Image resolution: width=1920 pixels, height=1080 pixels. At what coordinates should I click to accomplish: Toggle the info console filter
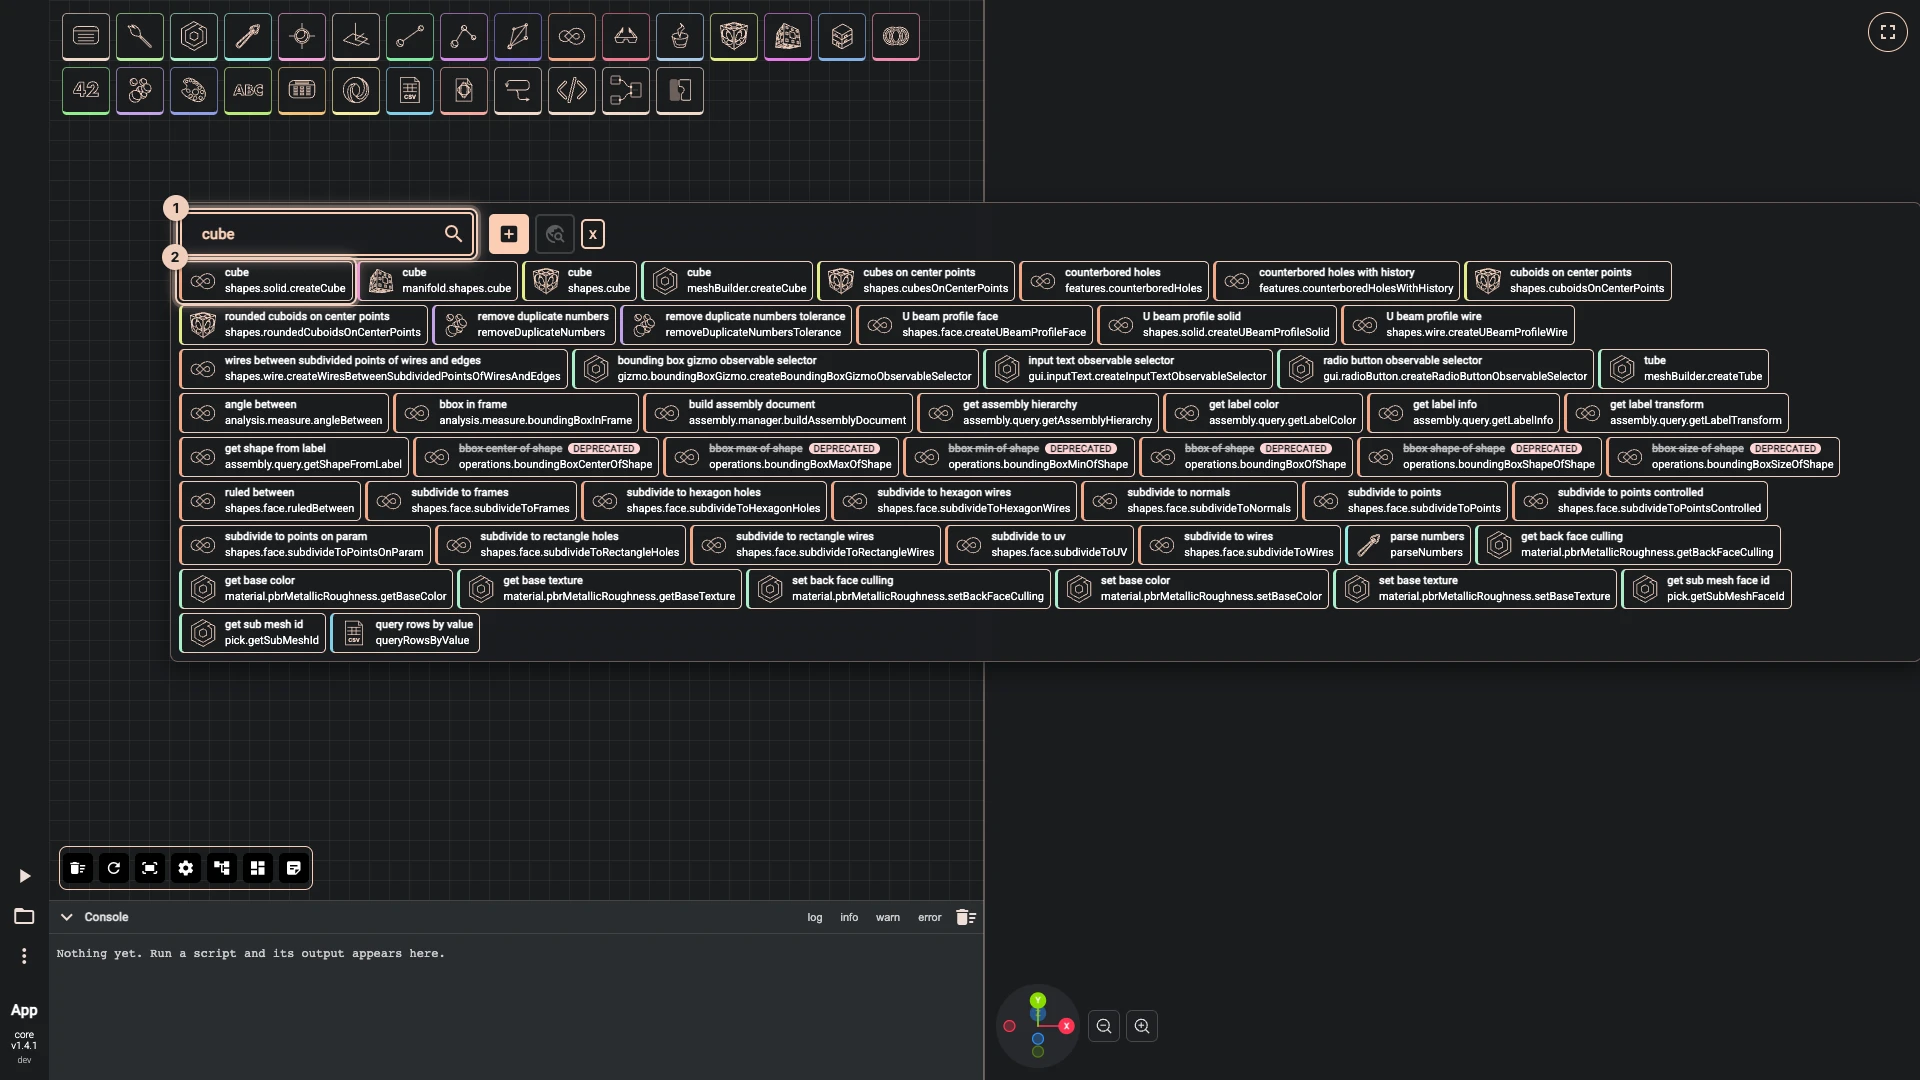(849, 917)
